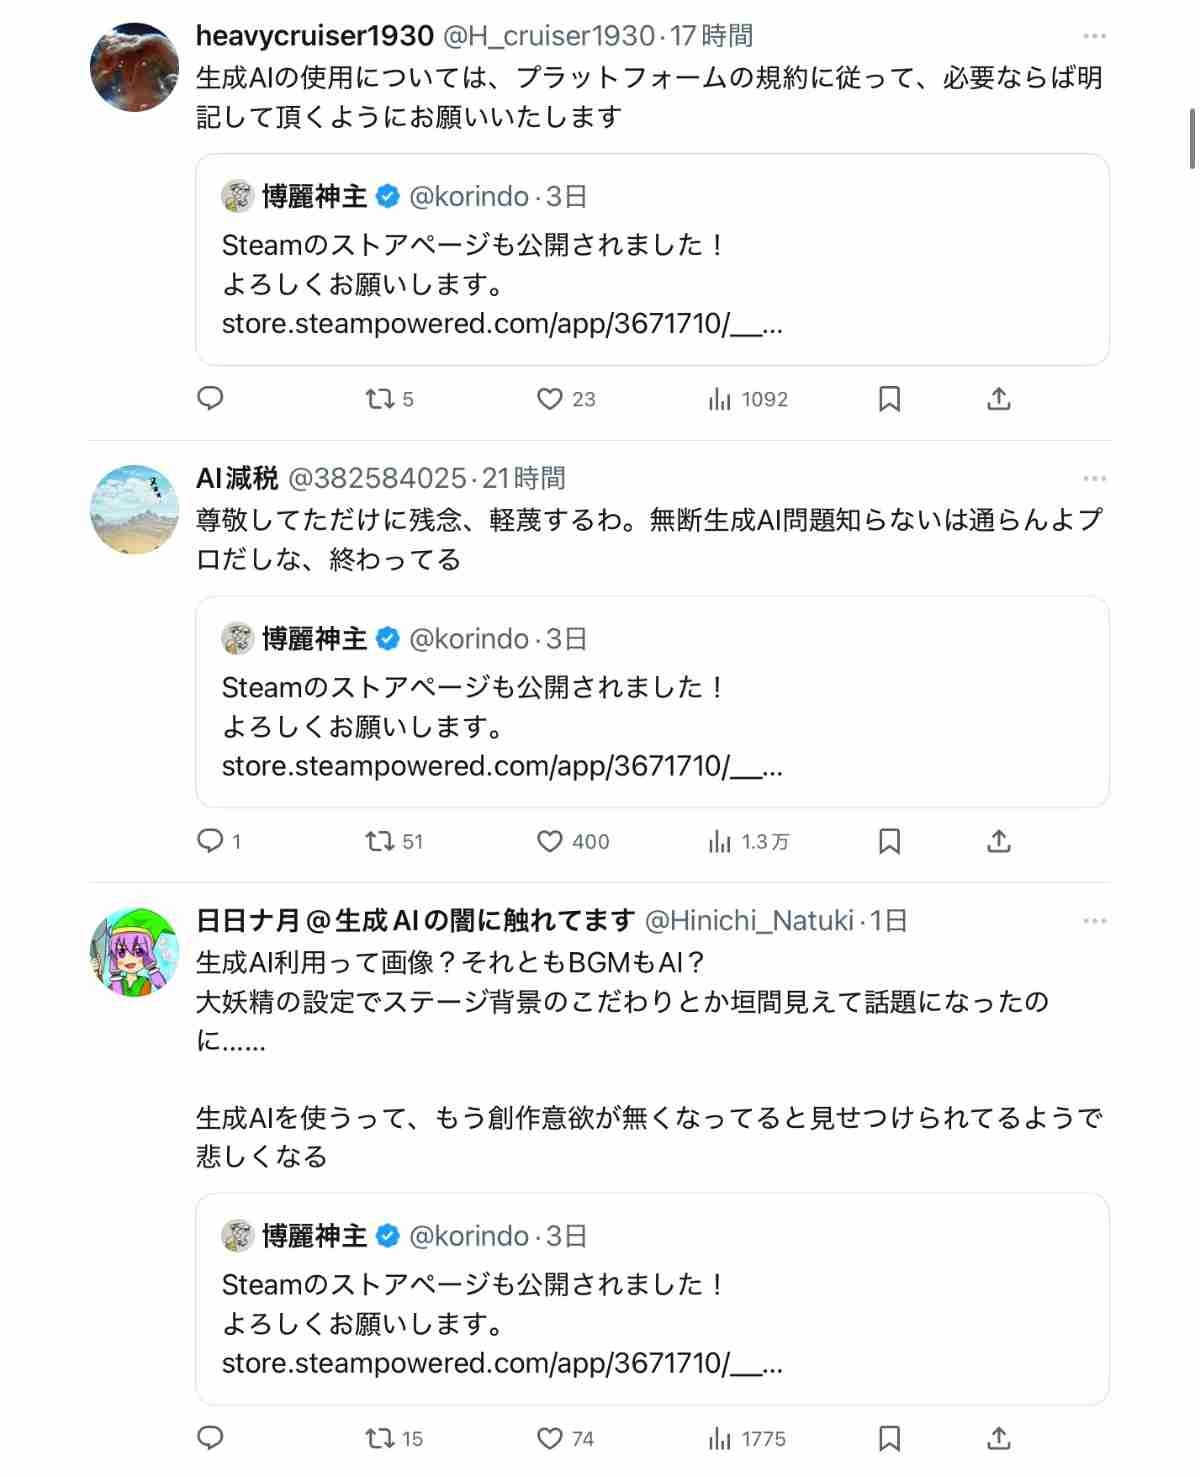Like the post with 400 likes
Viewport: 1200px width, 1477px height.
[550, 841]
